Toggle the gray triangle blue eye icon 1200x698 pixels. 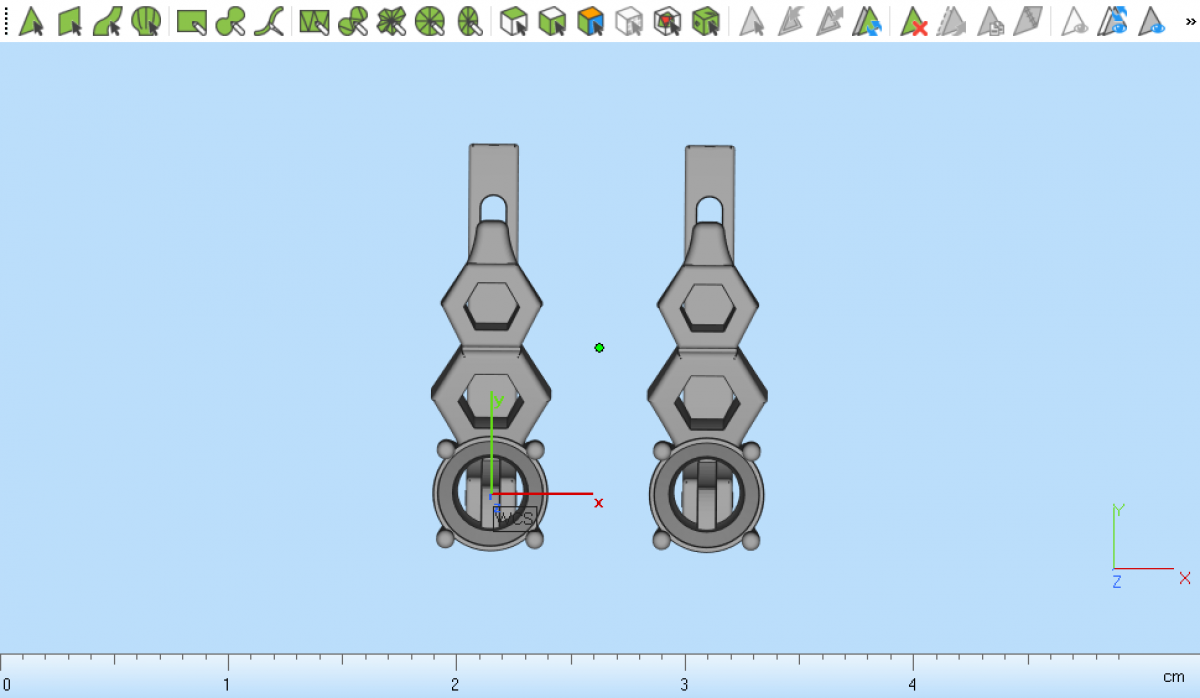click(x=1152, y=21)
